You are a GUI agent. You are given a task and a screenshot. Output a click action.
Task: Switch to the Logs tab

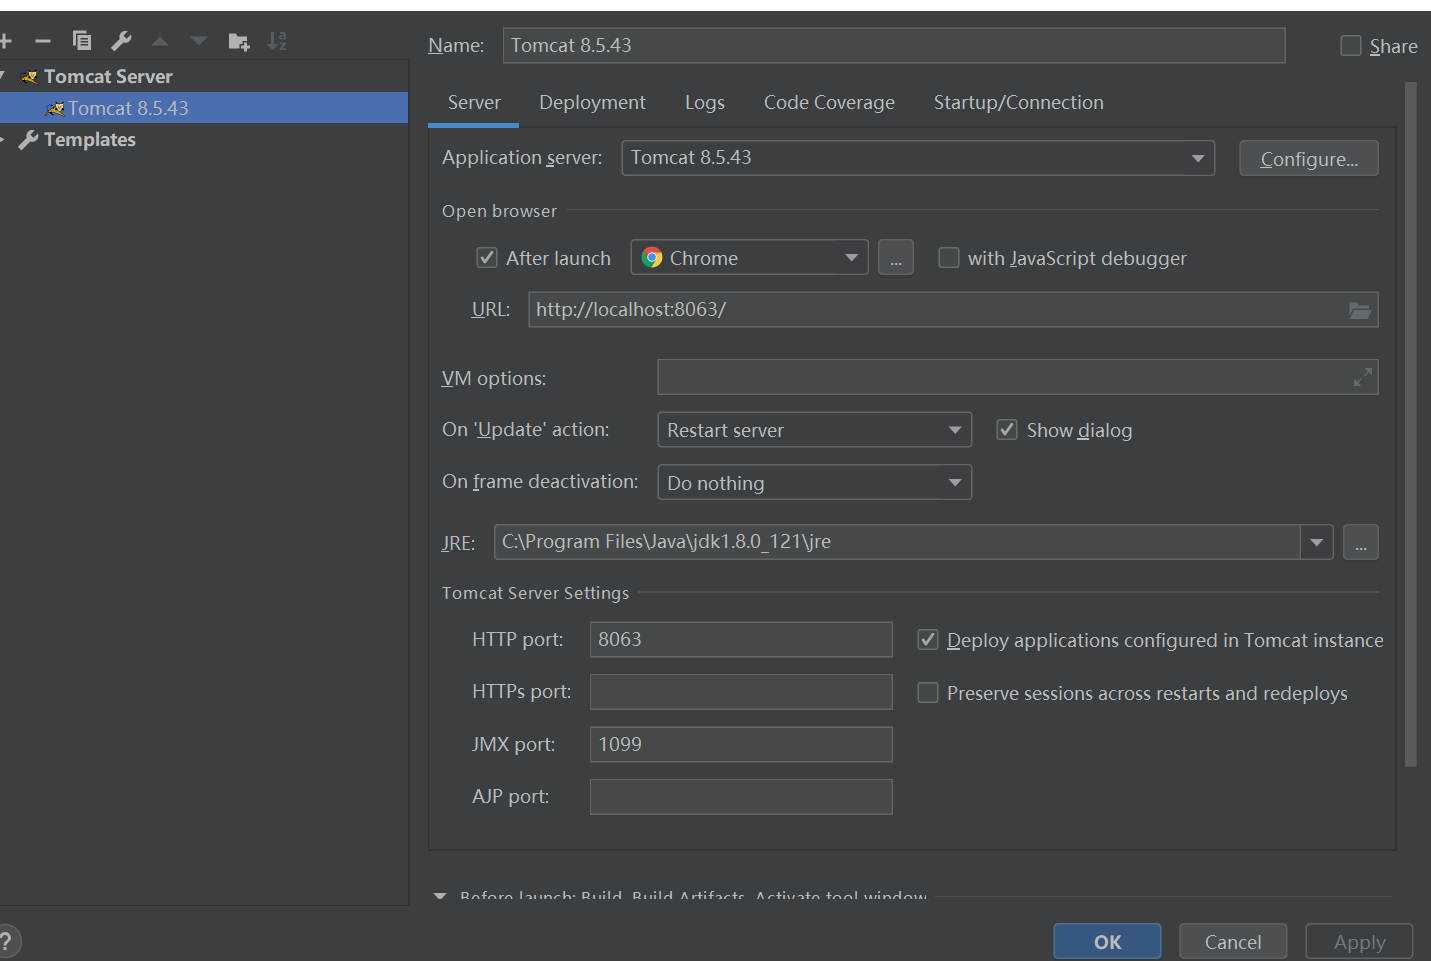pyautogui.click(x=705, y=102)
